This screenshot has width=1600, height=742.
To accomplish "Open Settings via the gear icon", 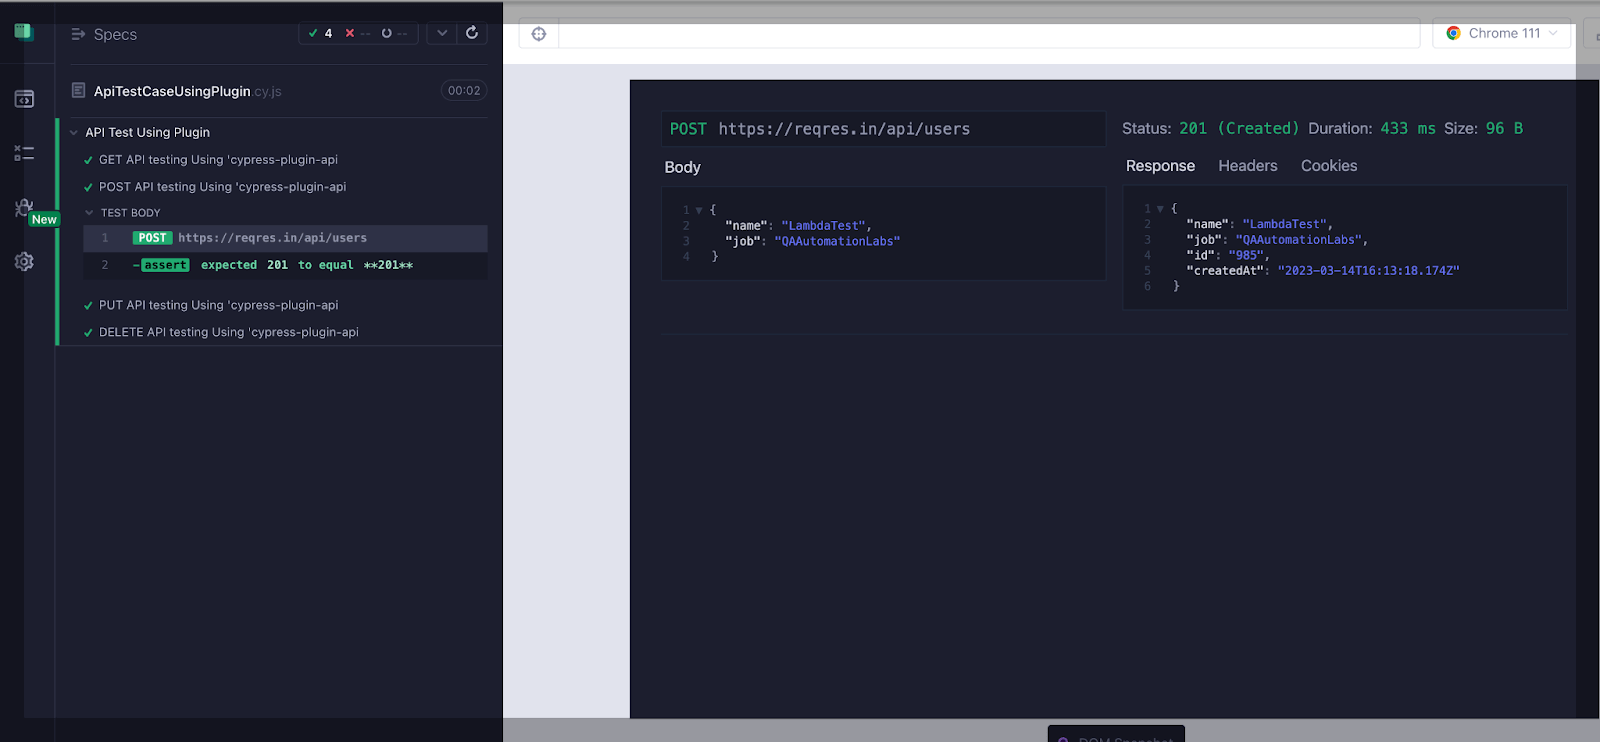I will pos(24,262).
